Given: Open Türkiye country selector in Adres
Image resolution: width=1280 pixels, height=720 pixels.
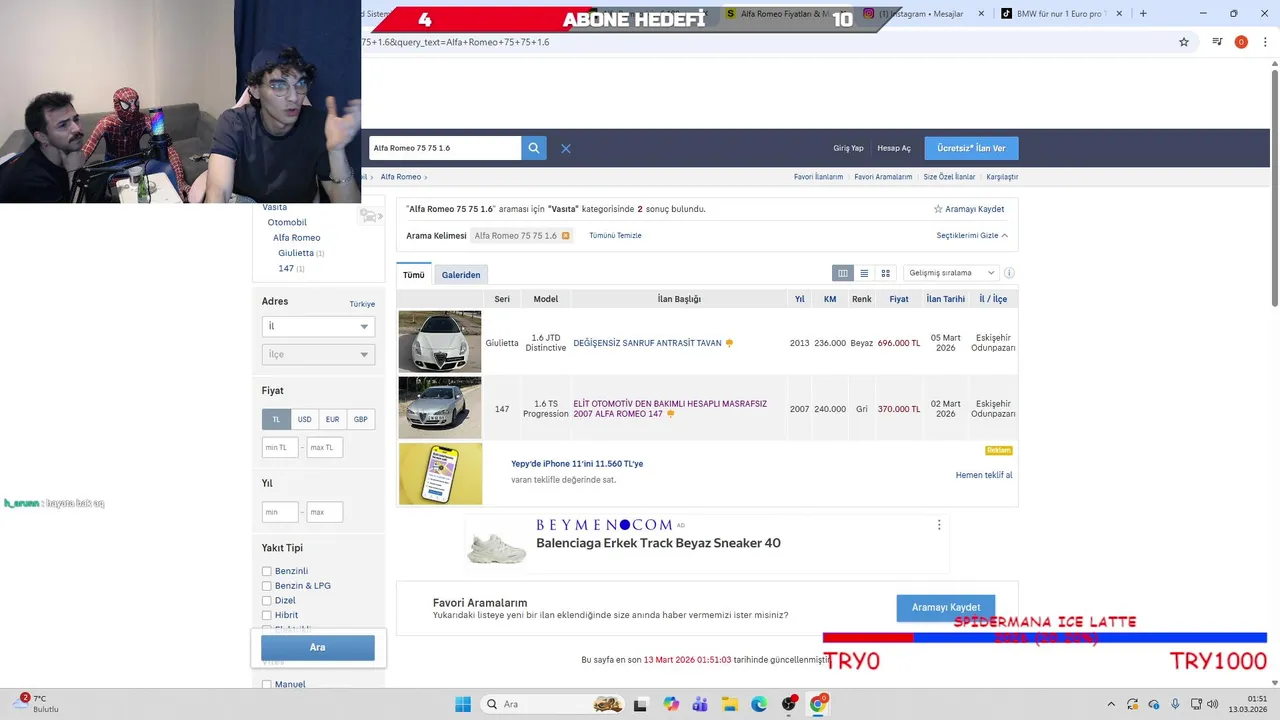Looking at the screenshot, I should 362,304.
